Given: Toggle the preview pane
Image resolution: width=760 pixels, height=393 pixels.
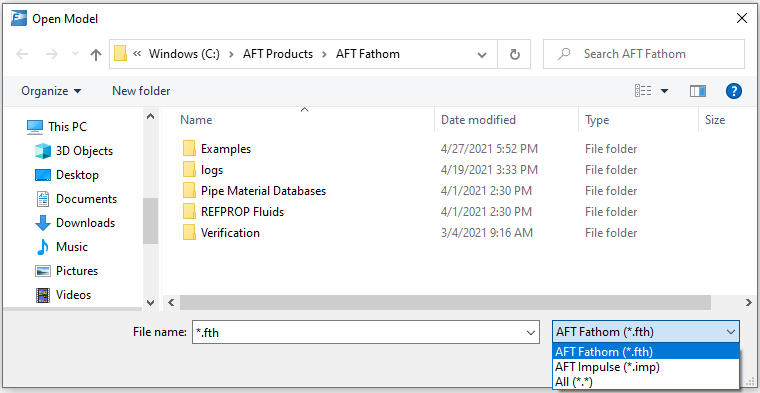Looking at the screenshot, I should pos(698,91).
